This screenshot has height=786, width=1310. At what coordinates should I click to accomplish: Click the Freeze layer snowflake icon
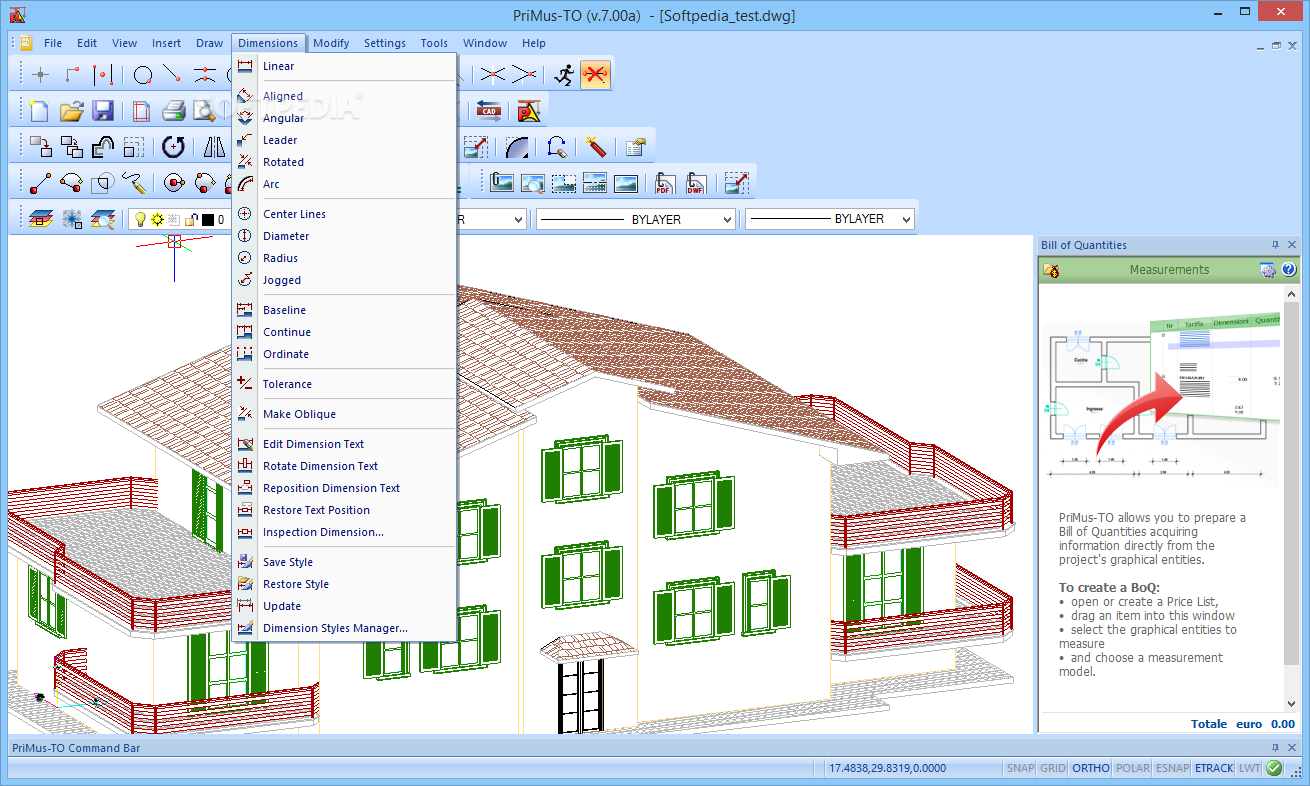[71, 218]
